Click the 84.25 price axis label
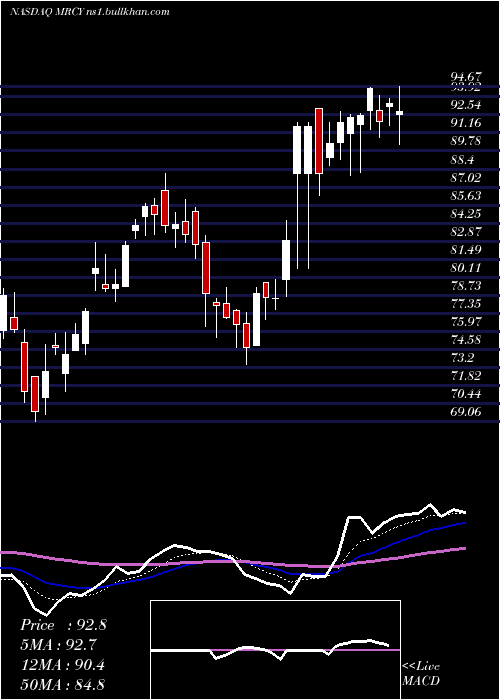This screenshot has height=700, width=500. point(466,214)
